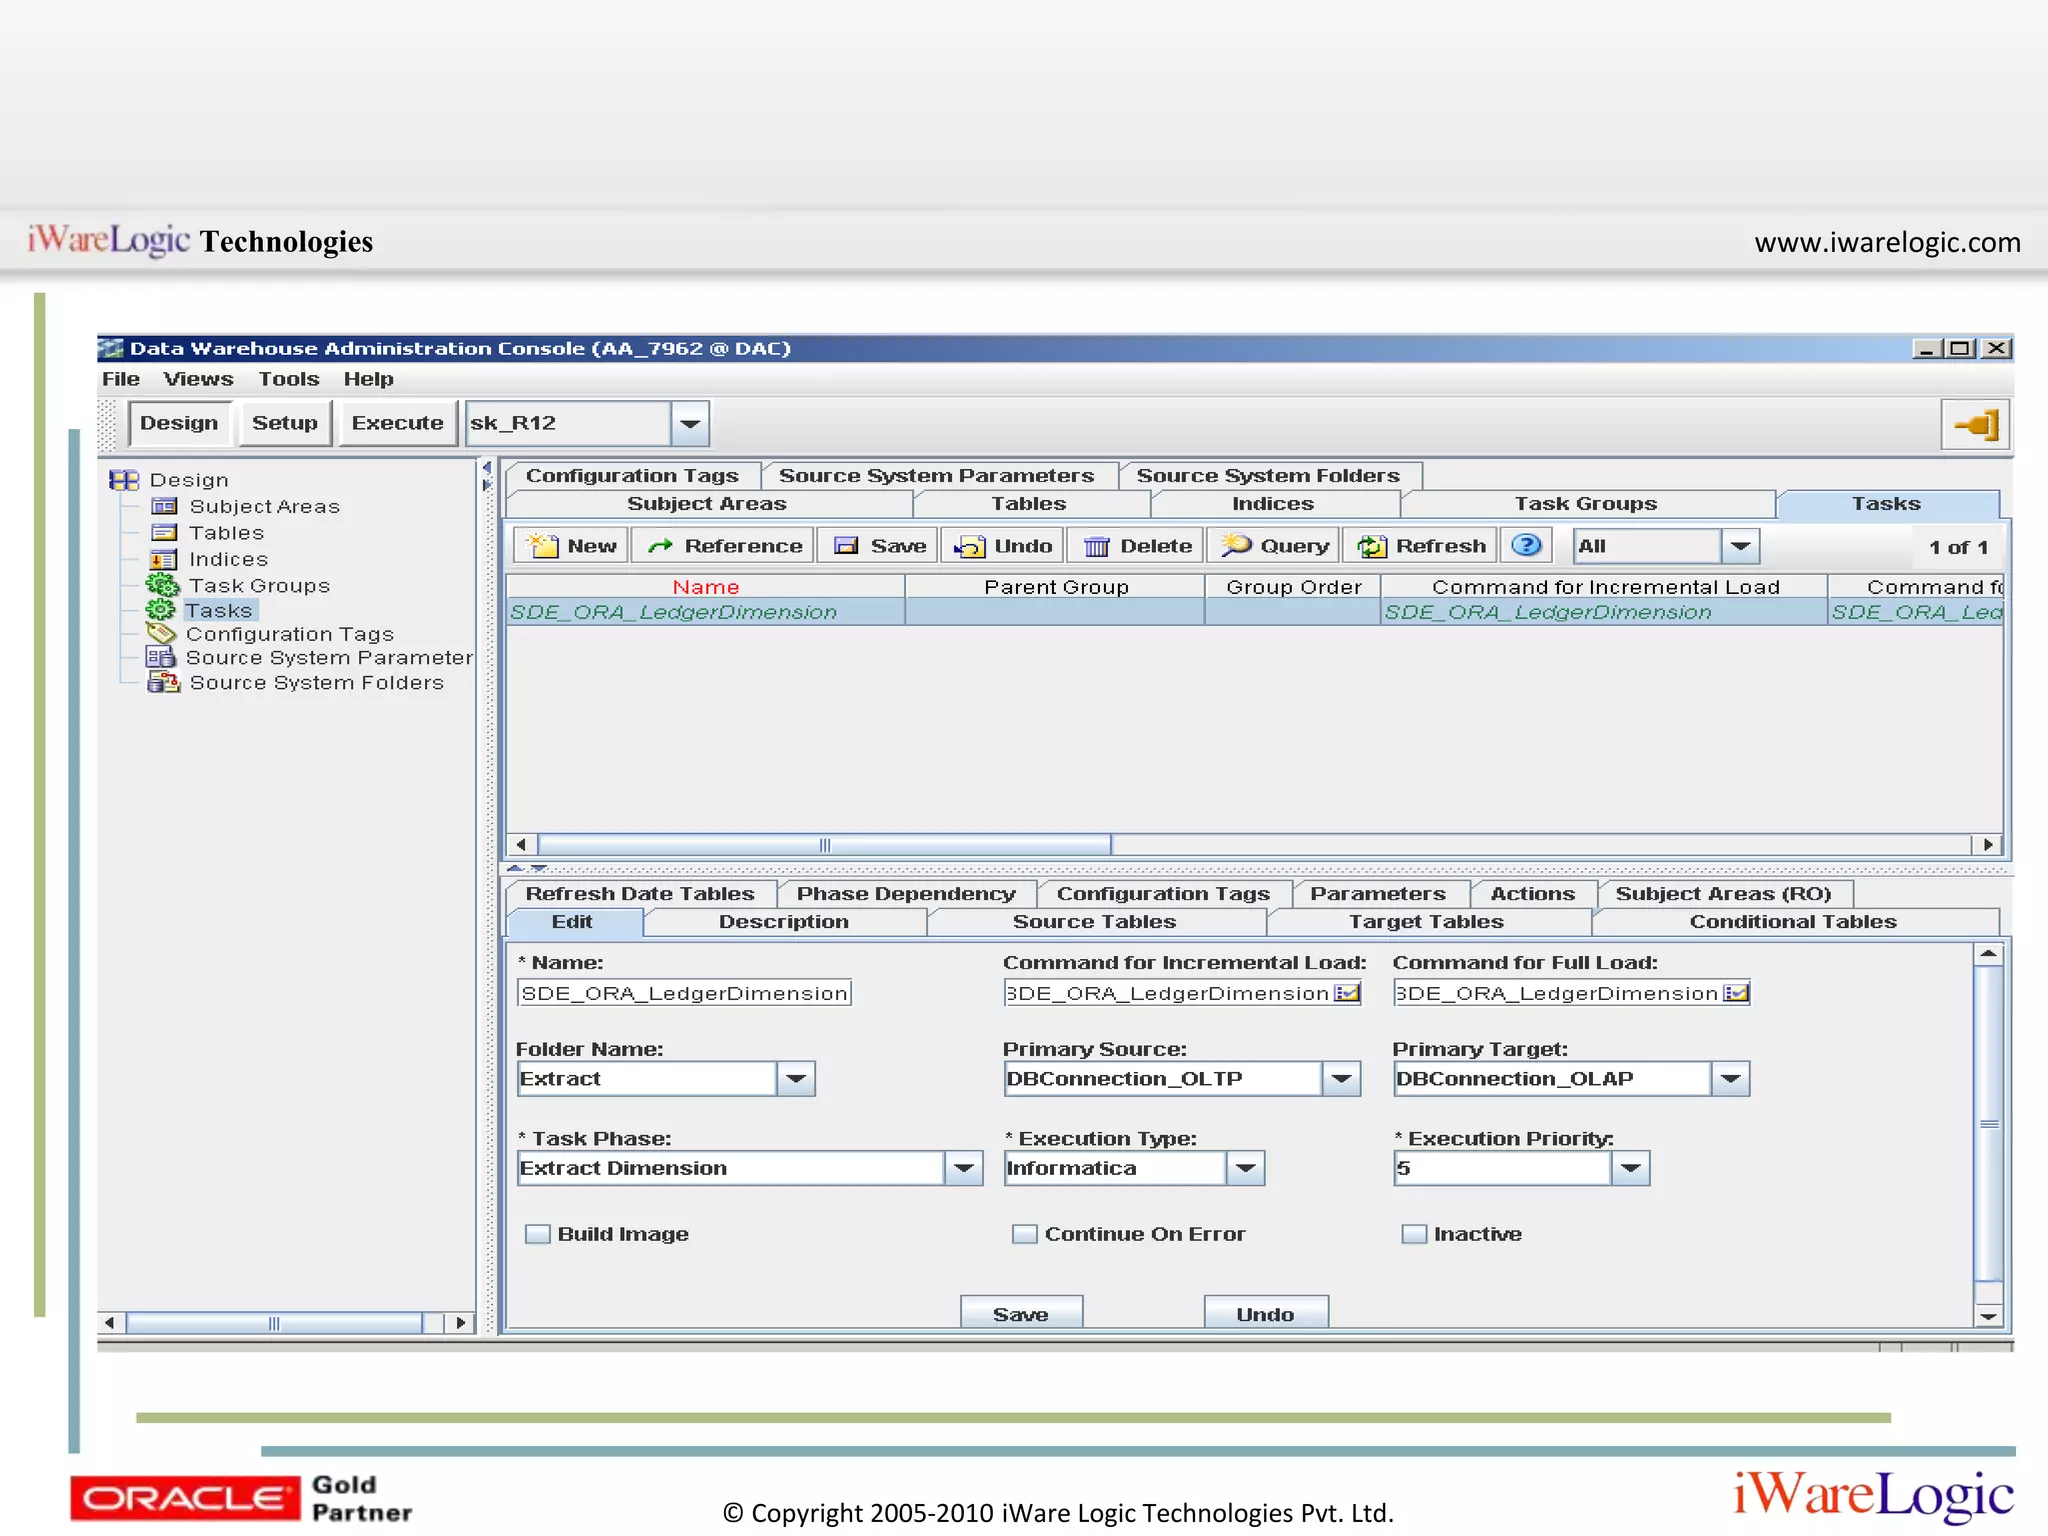Open Command for Full Load picker icon
Viewport: 2048px width, 1536px height.
pyautogui.click(x=1736, y=993)
